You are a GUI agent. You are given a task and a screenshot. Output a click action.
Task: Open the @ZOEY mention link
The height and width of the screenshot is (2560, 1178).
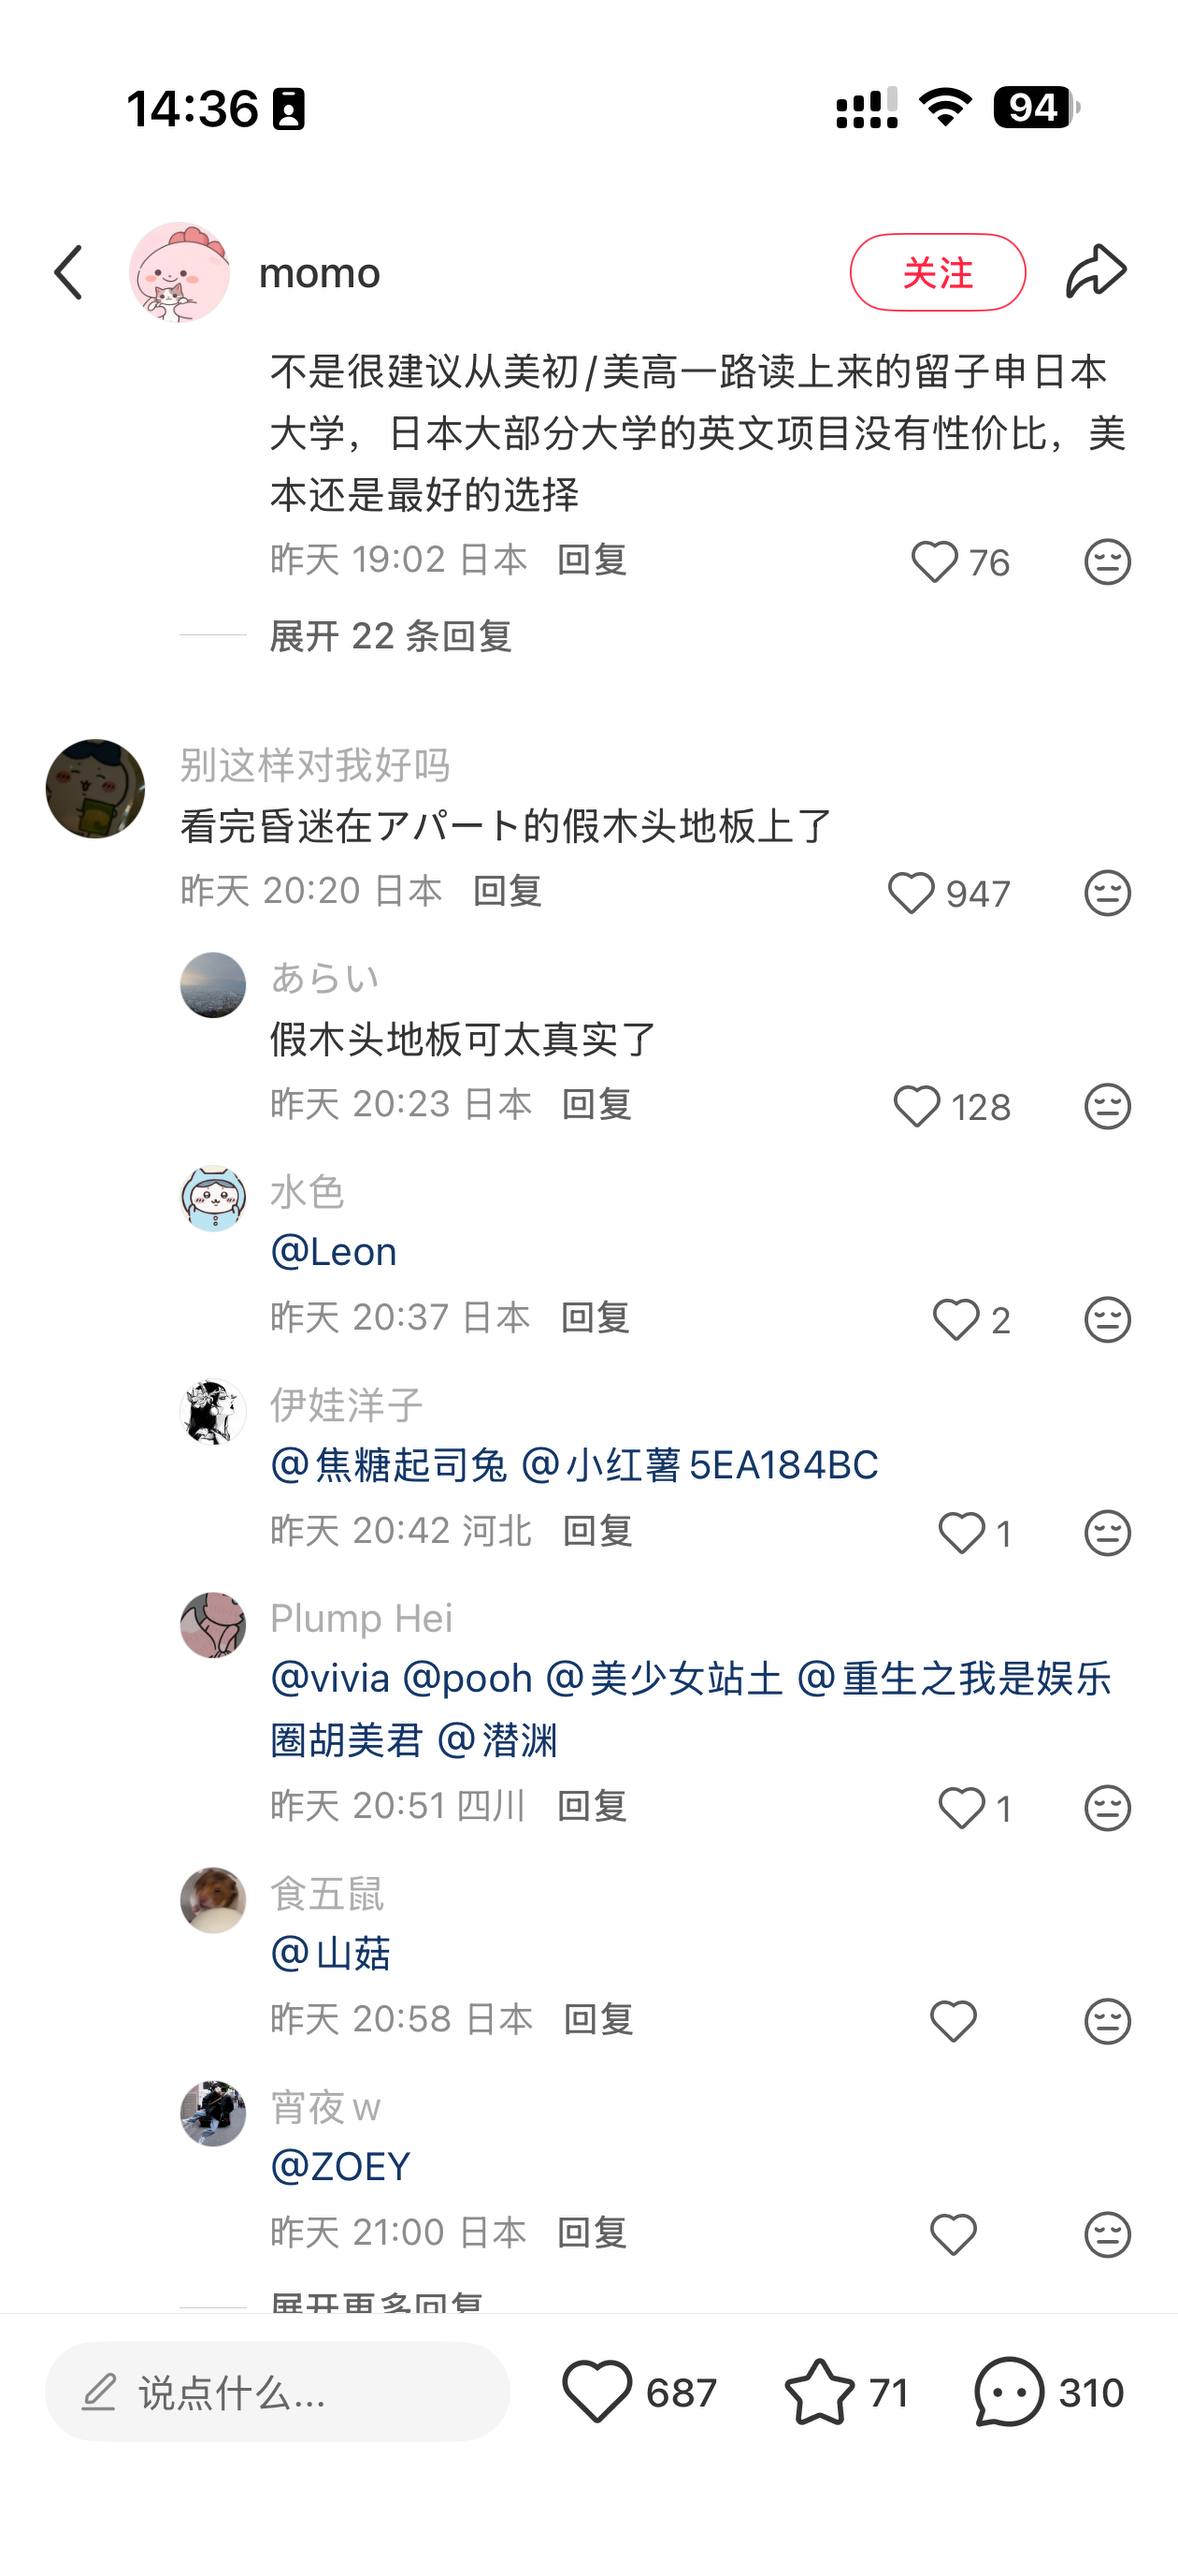[341, 2166]
